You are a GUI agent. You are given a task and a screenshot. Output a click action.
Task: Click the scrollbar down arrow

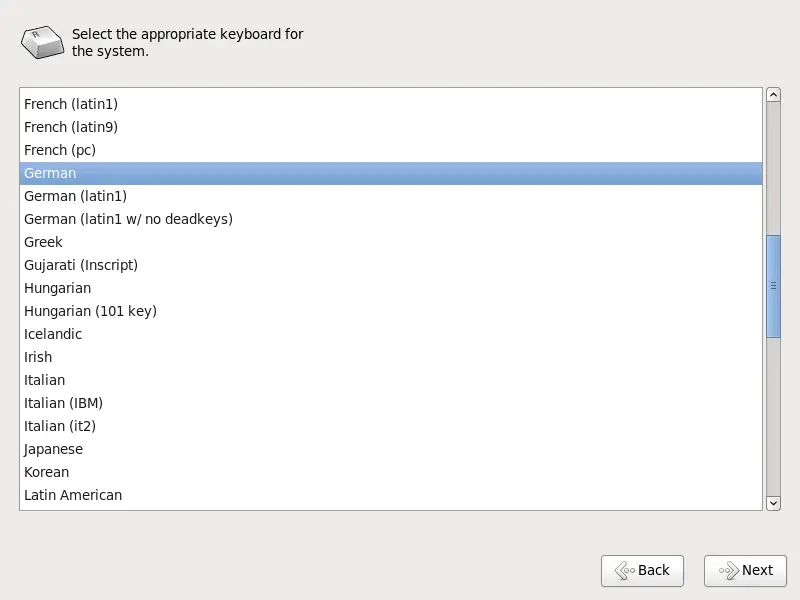[773, 503]
